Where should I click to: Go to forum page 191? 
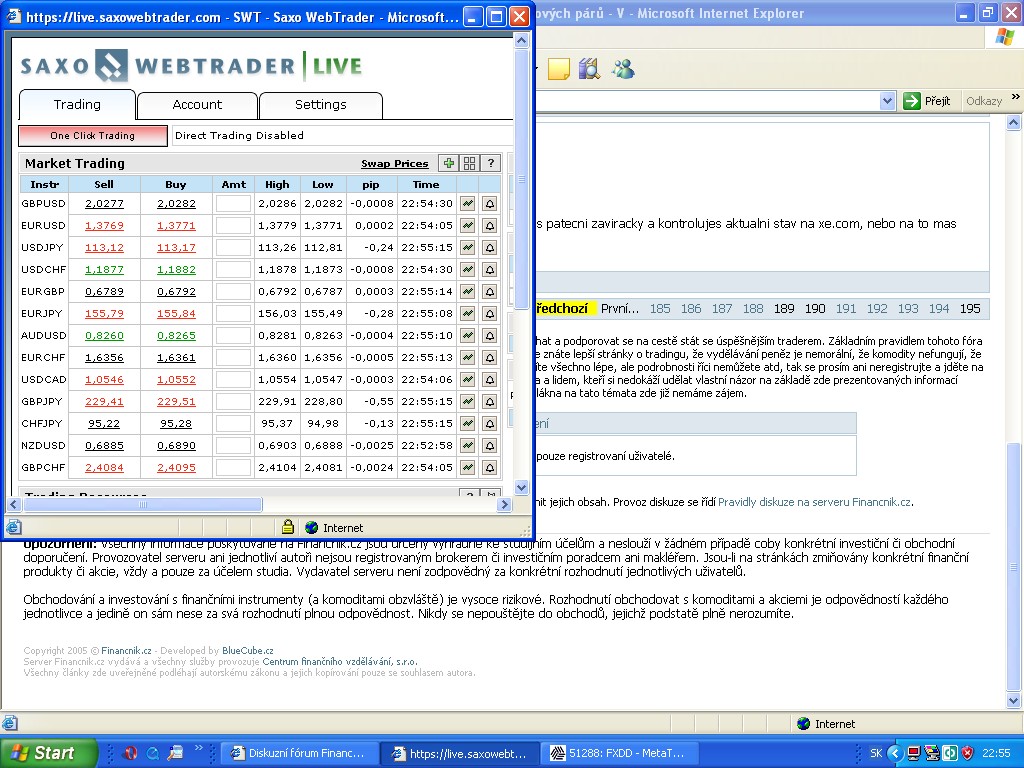pyautogui.click(x=846, y=309)
